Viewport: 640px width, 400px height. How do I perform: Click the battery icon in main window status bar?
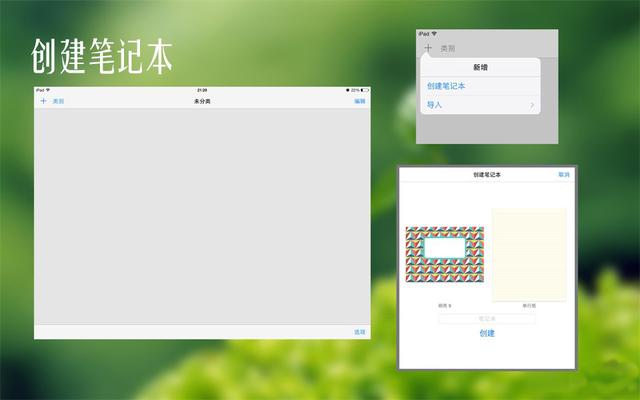(x=364, y=90)
